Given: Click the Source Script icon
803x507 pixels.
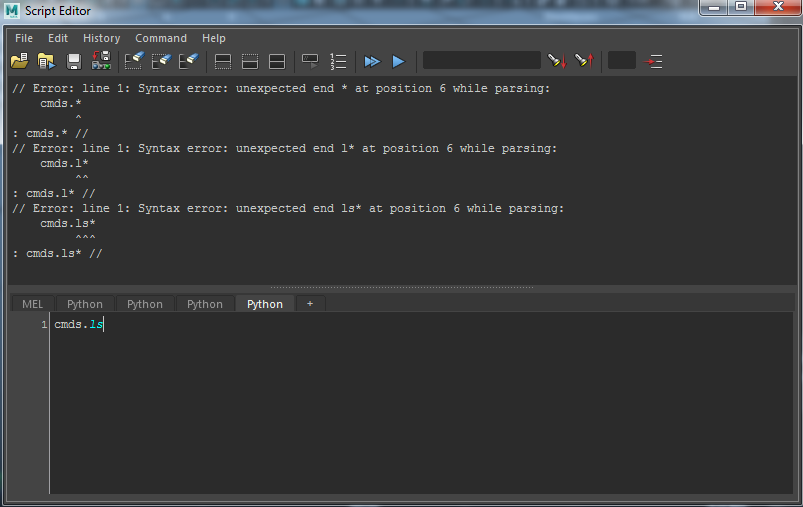Looking at the screenshot, I should (x=46, y=61).
